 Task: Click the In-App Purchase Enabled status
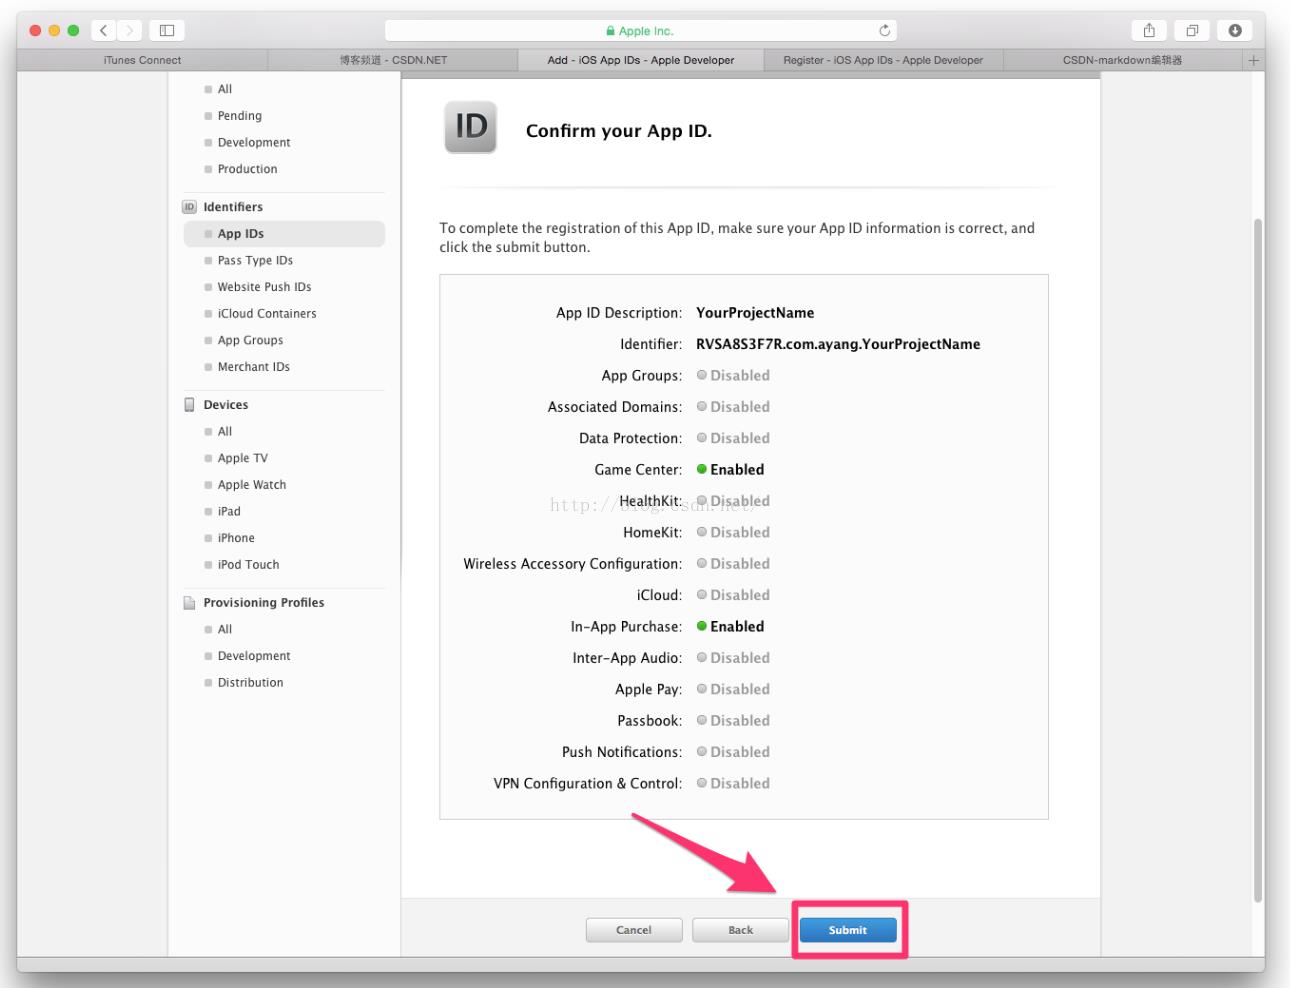730,627
